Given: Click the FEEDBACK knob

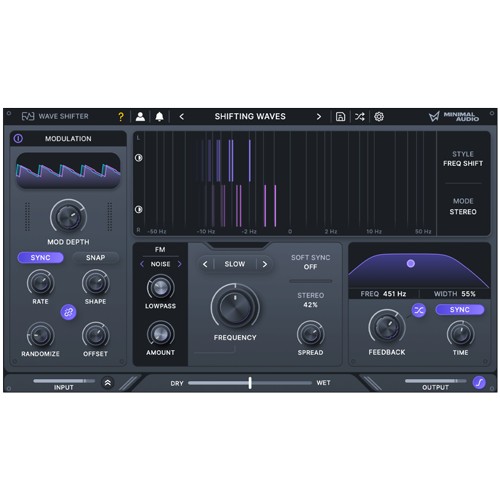Looking at the screenshot, I should coord(387,328).
